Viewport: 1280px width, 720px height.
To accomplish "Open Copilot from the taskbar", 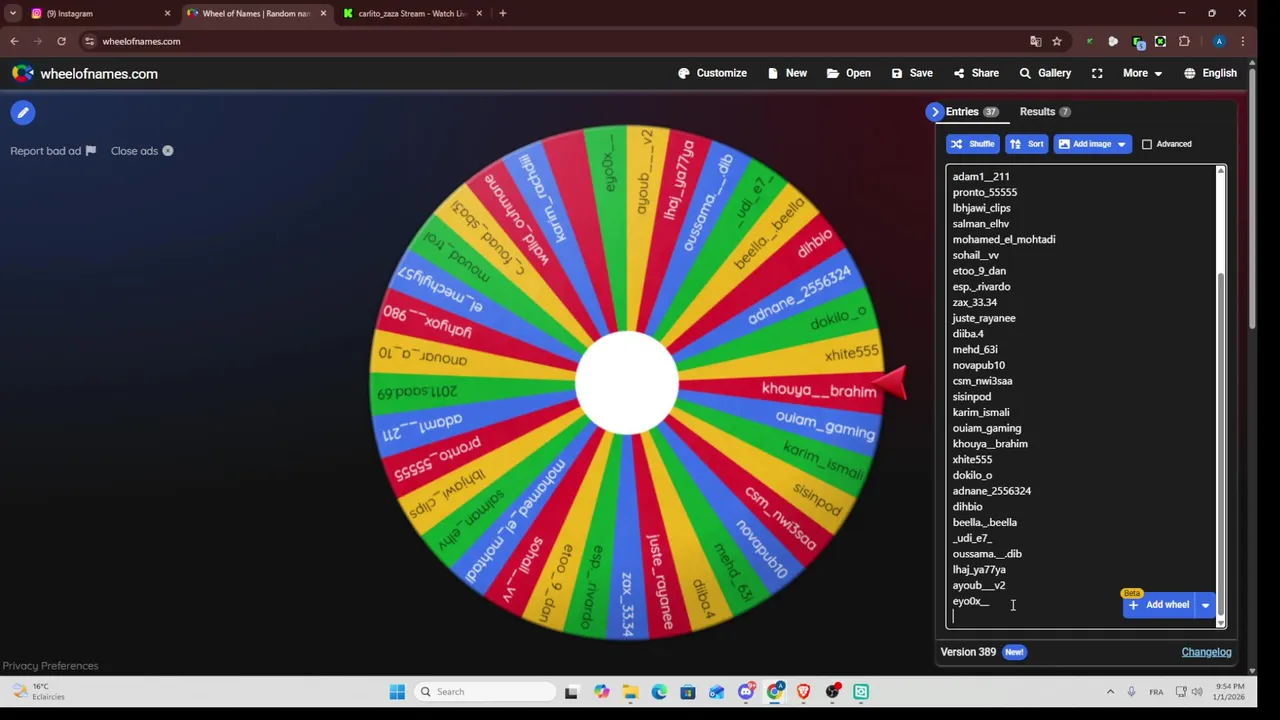I will tap(601, 692).
